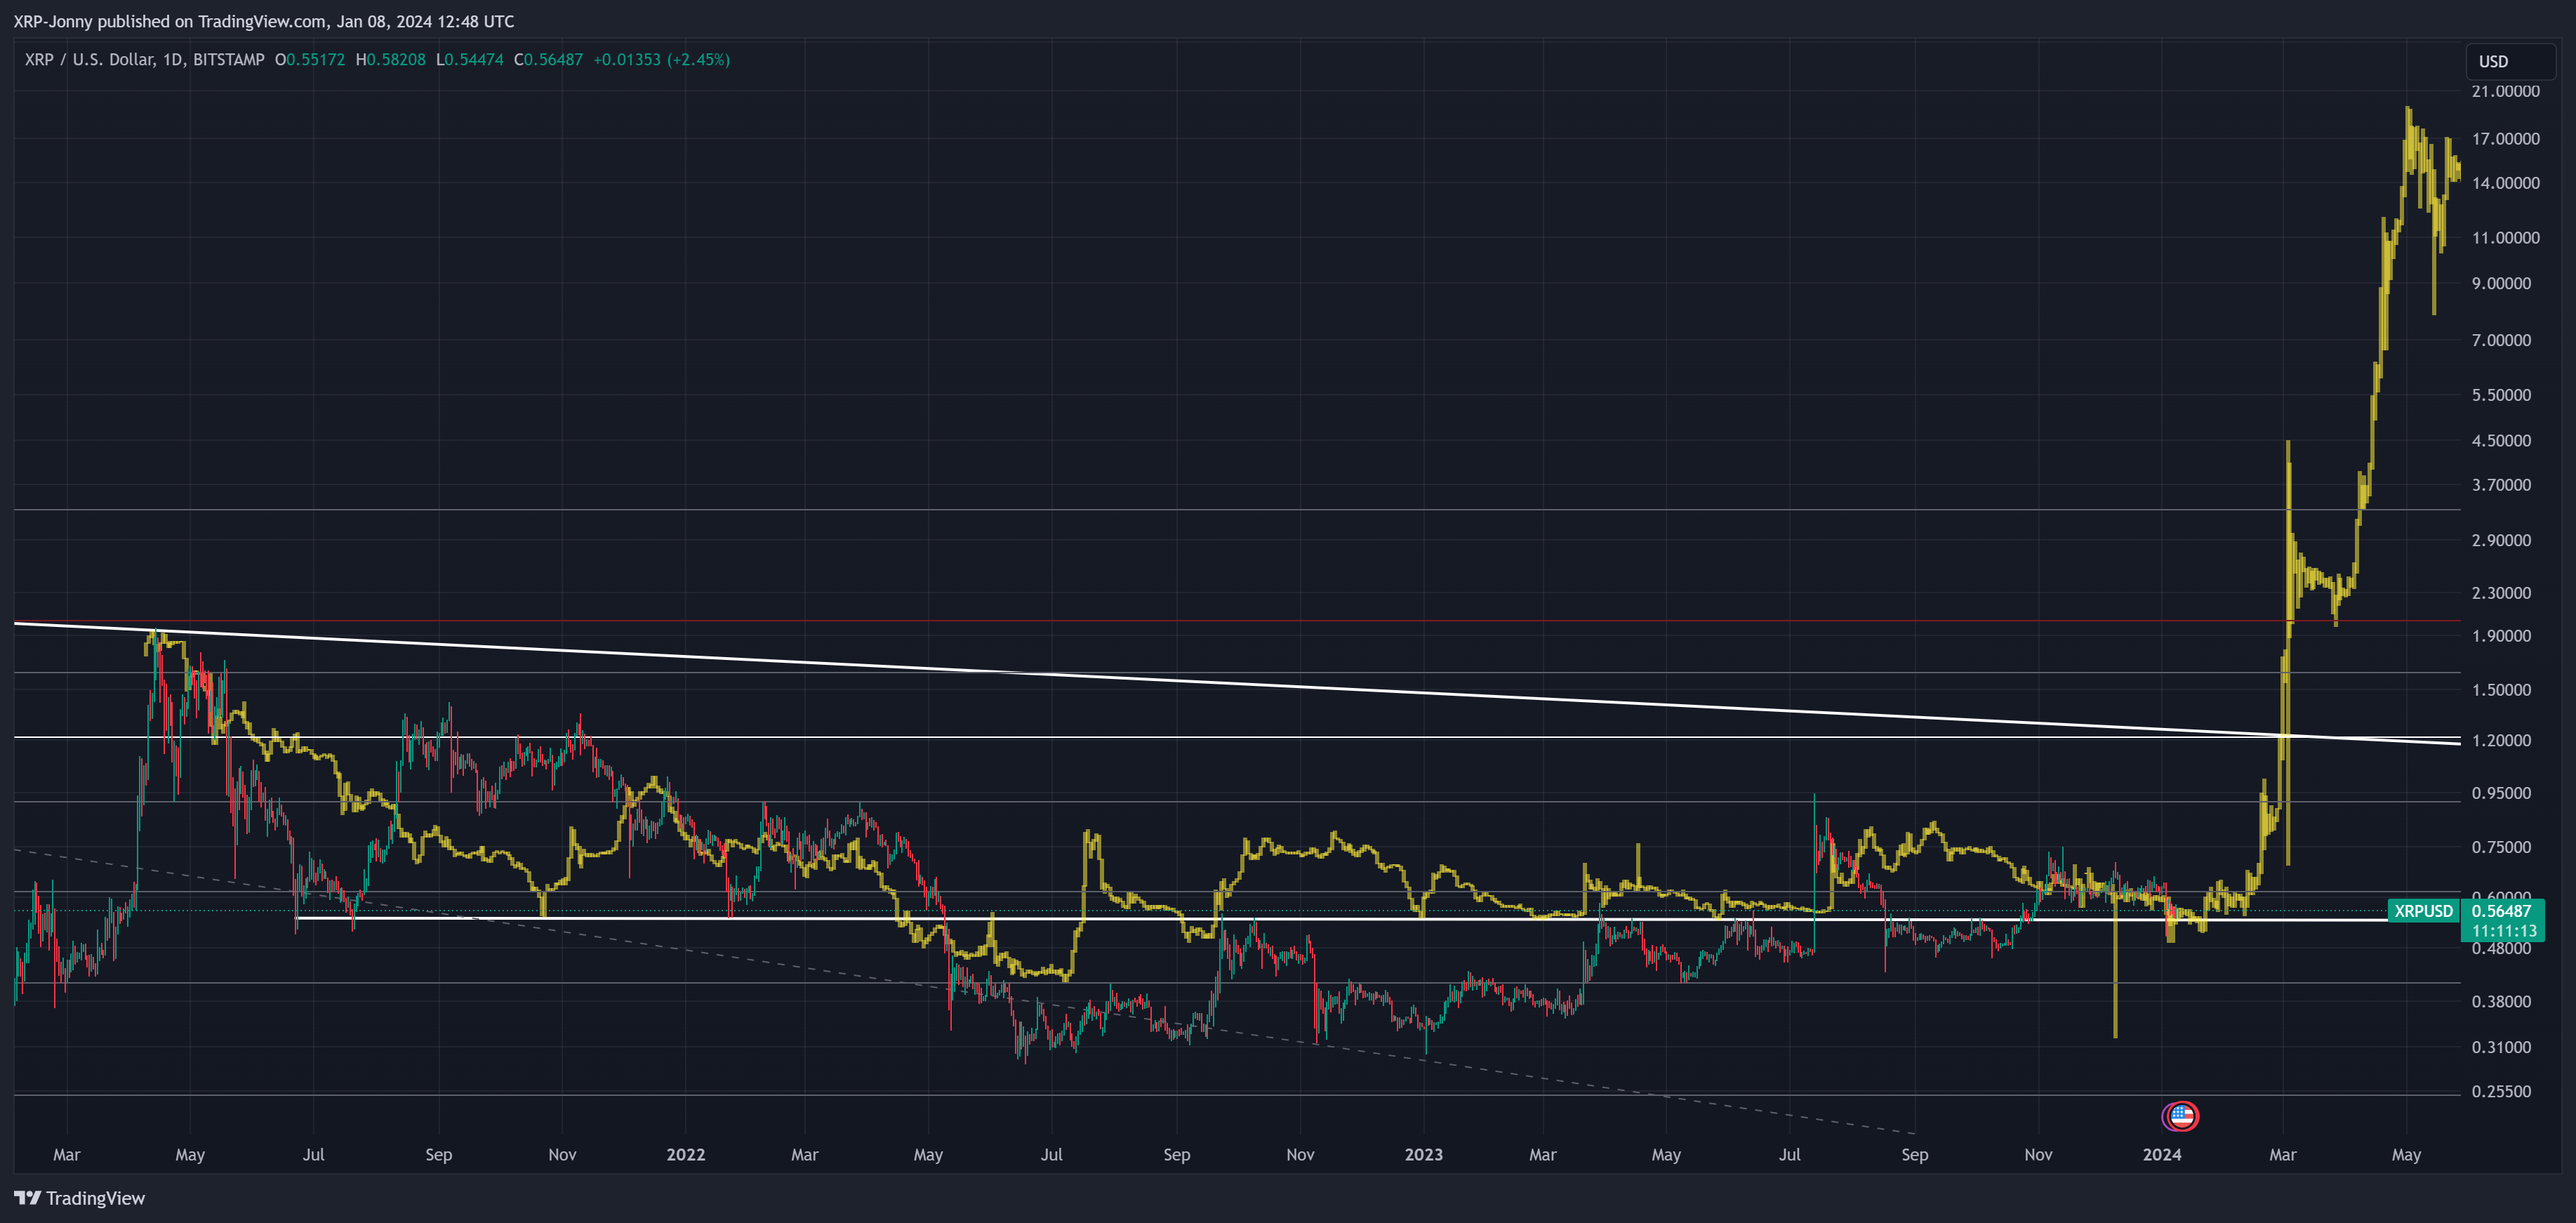2576x1223 pixels.
Task: Click the 0.38000 price axis label
Action: pyautogui.click(x=2501, y=1002)
